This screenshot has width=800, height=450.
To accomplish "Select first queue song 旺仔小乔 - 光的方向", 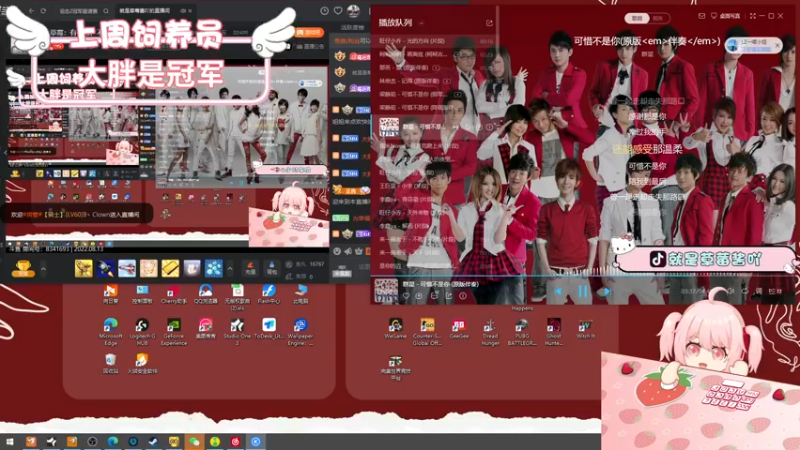I will pyautogui.click(x=435, y=41).
